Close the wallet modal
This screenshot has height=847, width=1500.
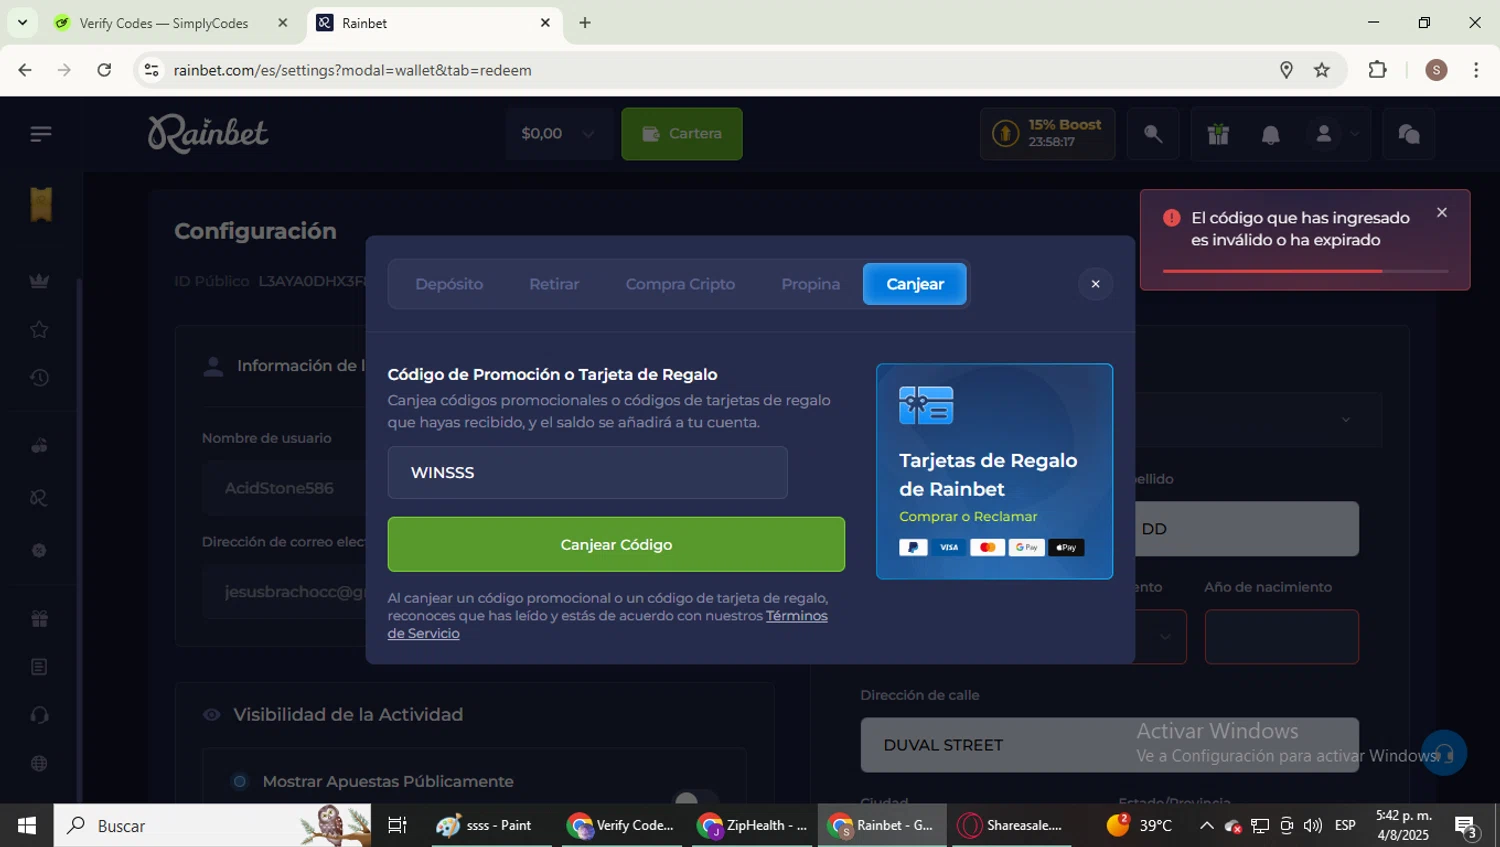(1095, 284)
